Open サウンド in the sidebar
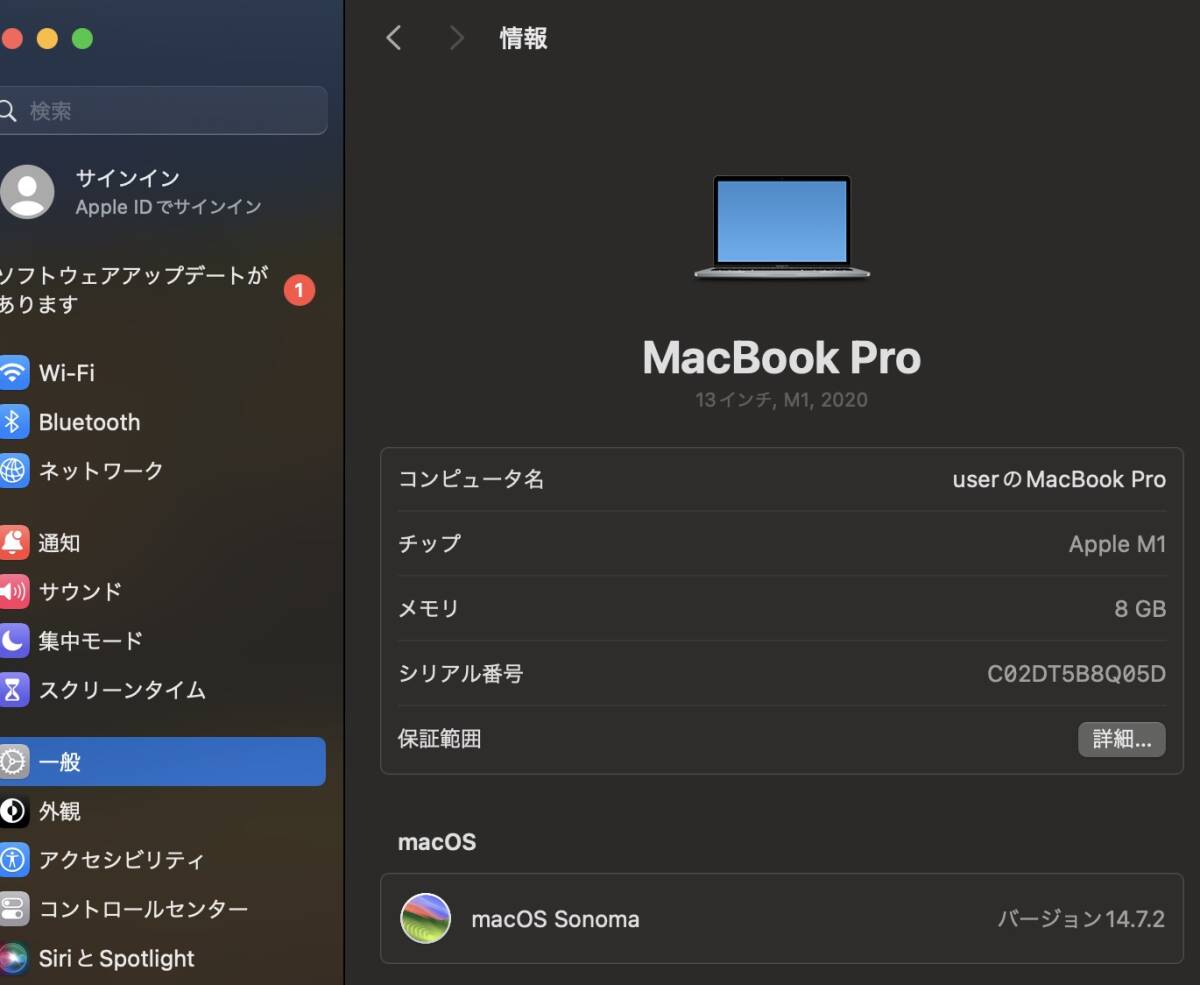 tap(80, 592)
